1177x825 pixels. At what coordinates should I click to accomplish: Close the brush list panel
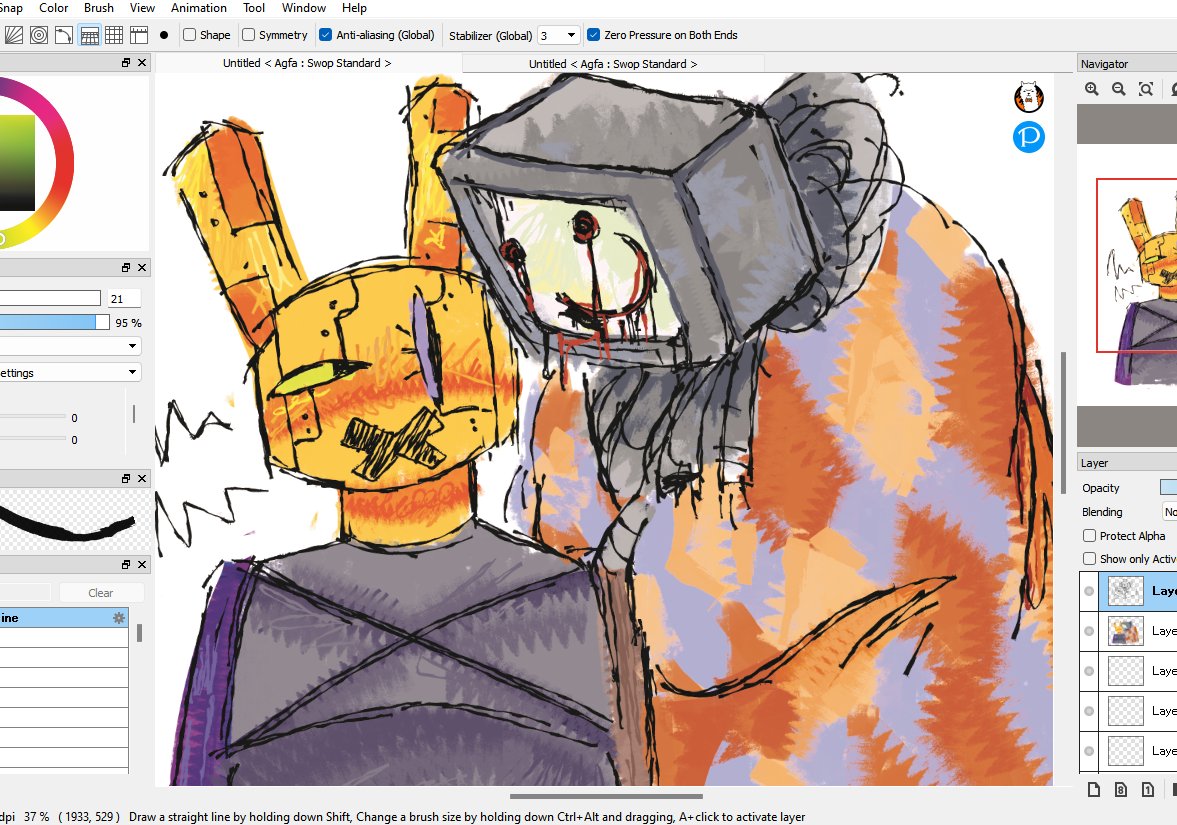(x=142, y=565)
